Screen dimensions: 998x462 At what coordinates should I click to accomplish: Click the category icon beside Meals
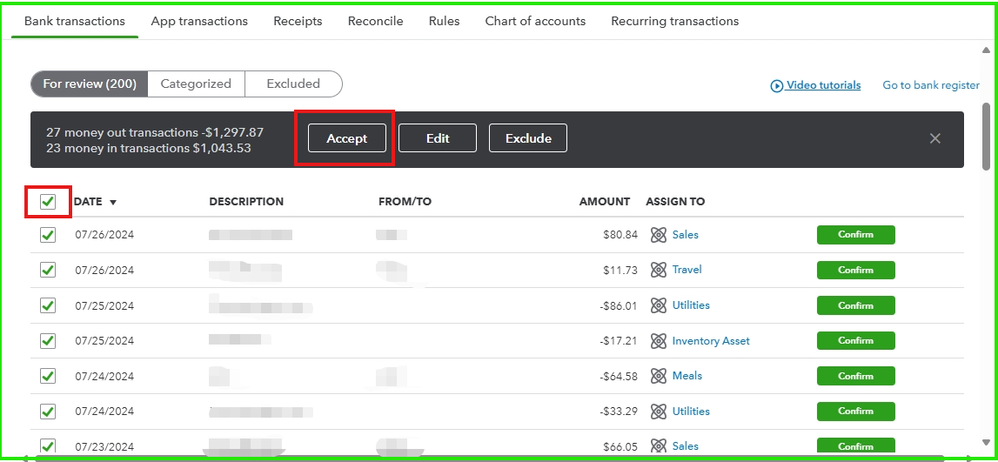[658, 376]
